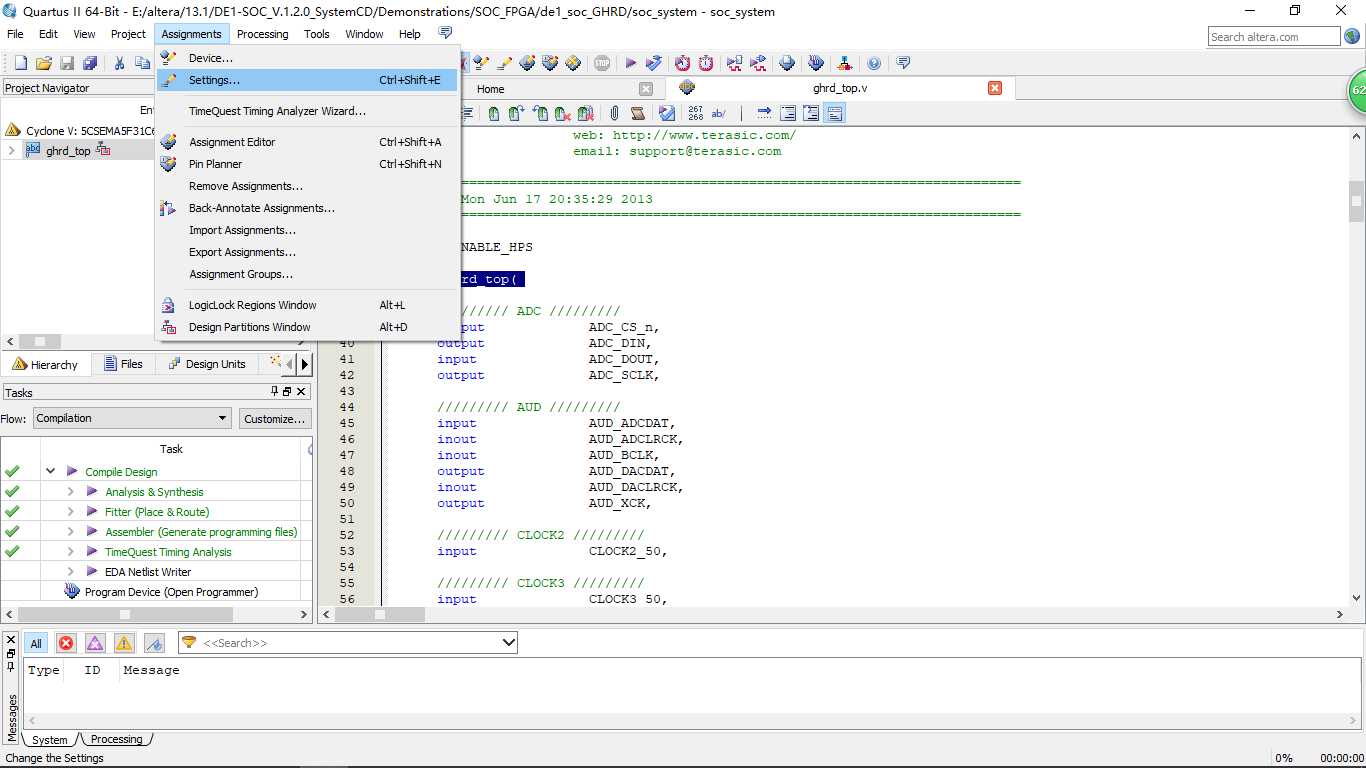This screenshot has width=1366, height=768.
Task: Open the message Search combo box dropdown
Action: point(508,642)
